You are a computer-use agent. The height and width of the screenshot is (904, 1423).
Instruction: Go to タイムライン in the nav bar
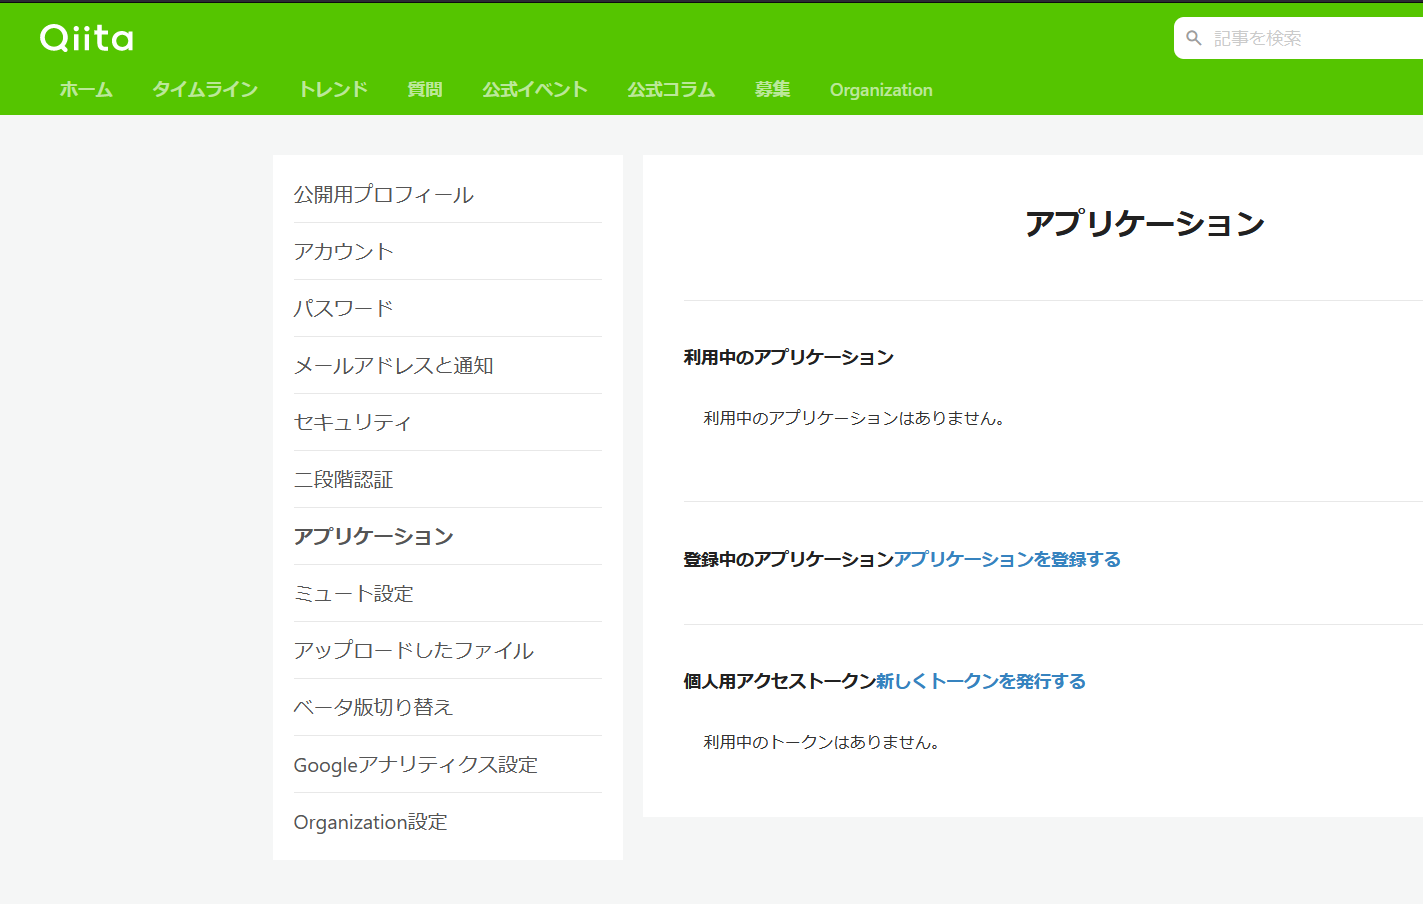tap(205, 89)
